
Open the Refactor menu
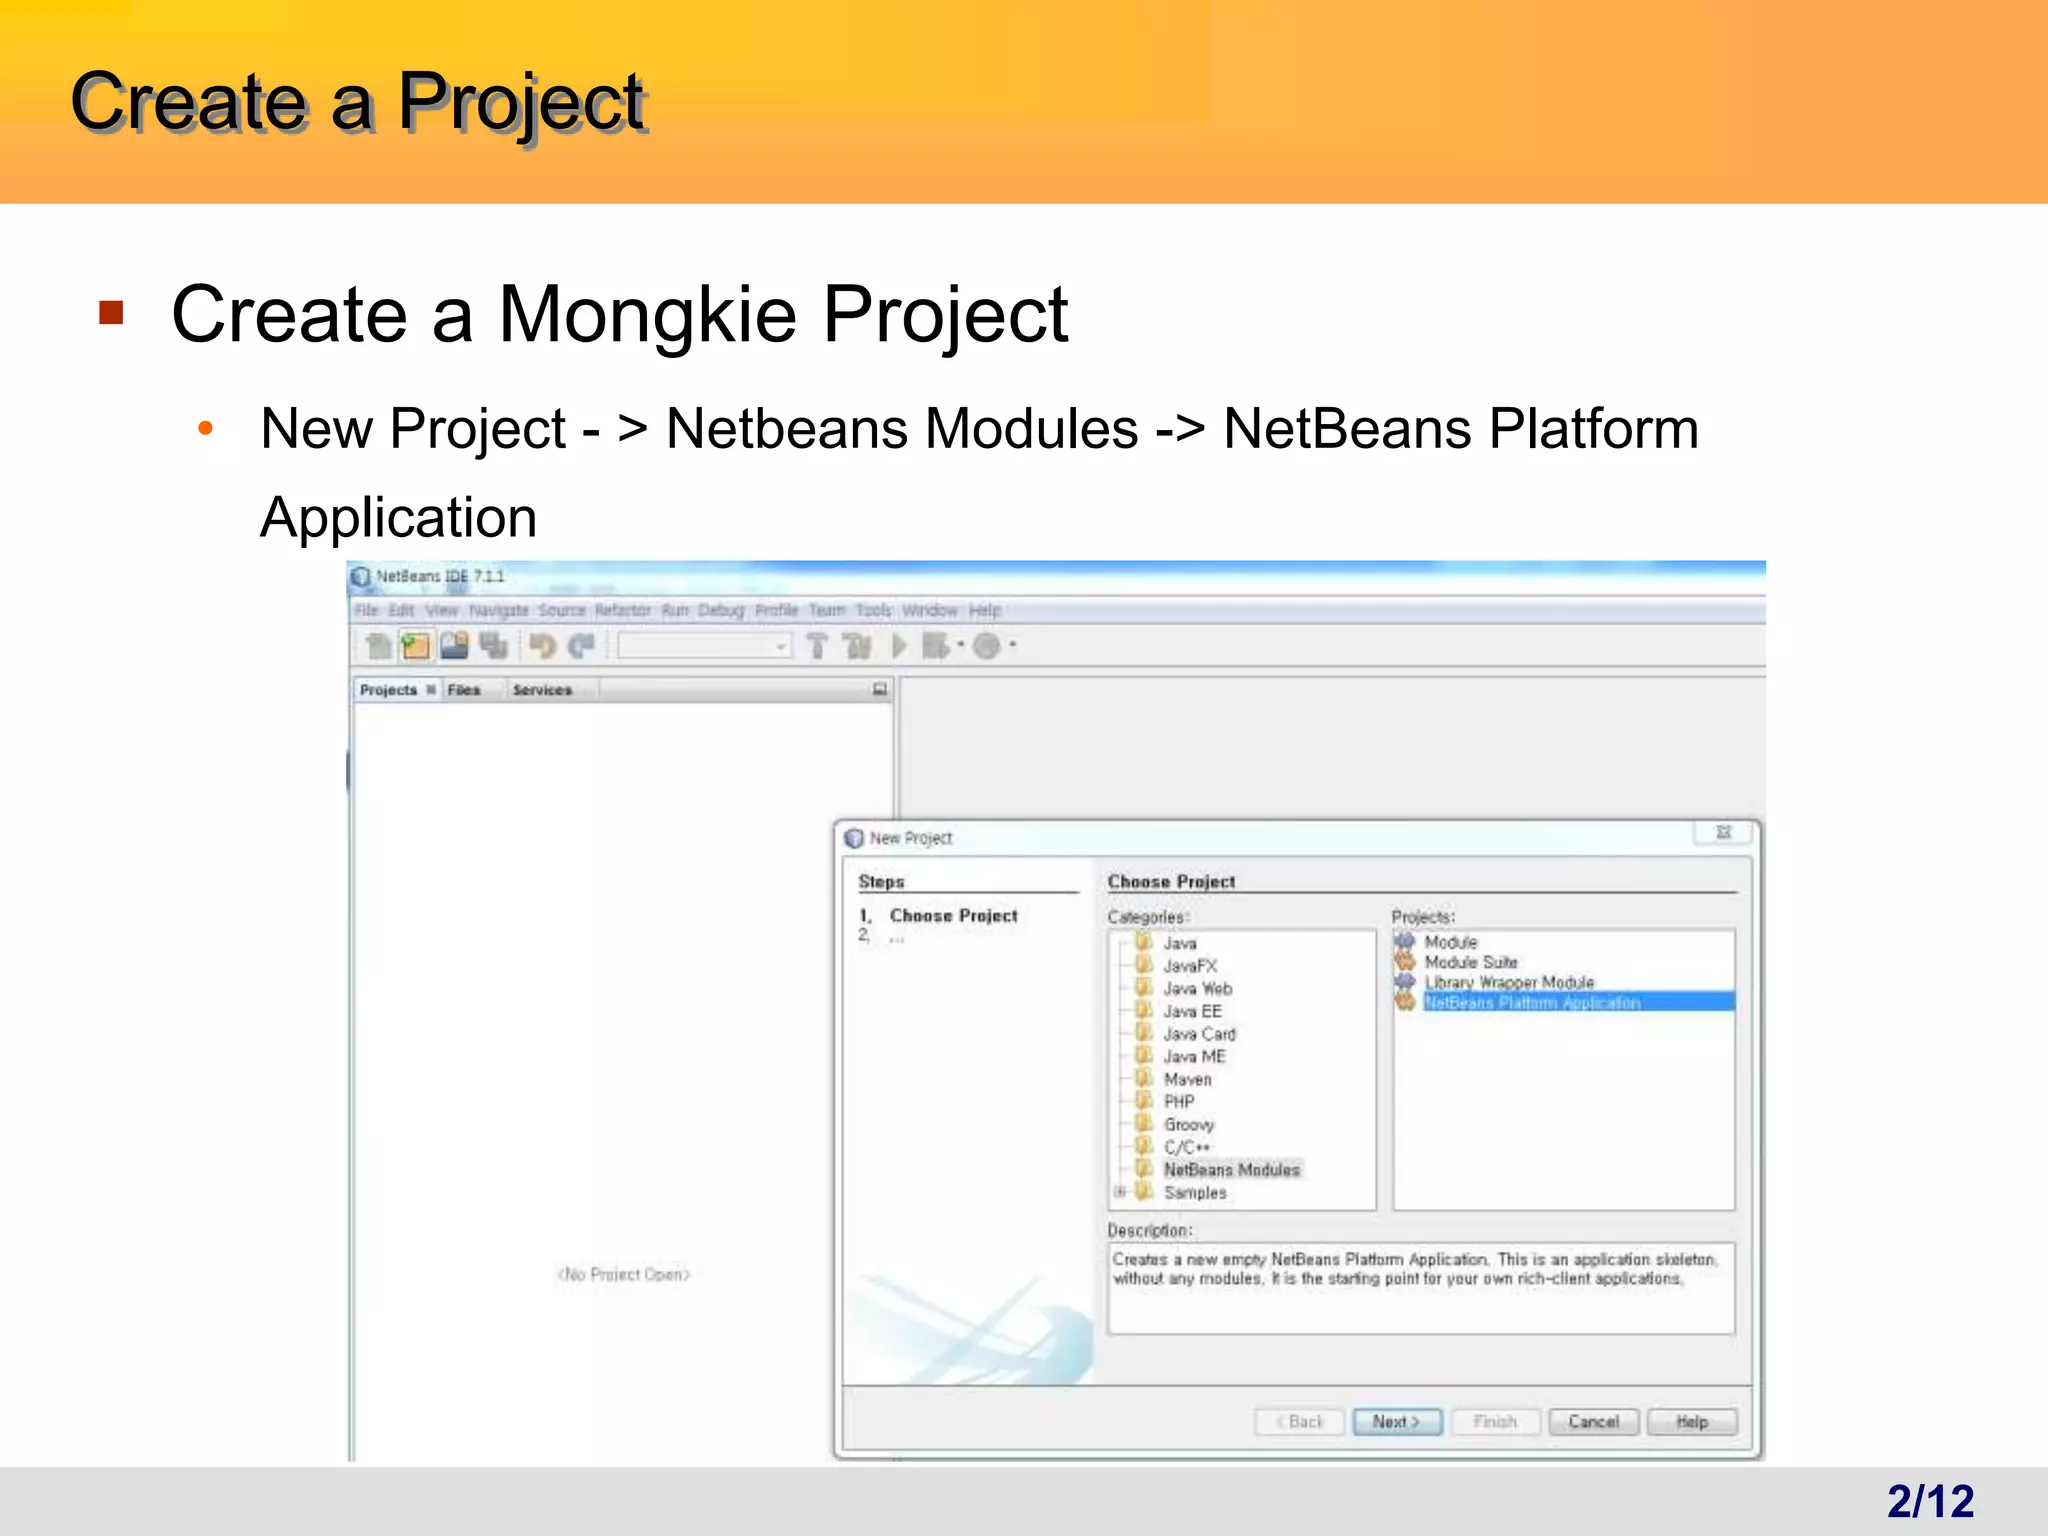tap(622, 610)
